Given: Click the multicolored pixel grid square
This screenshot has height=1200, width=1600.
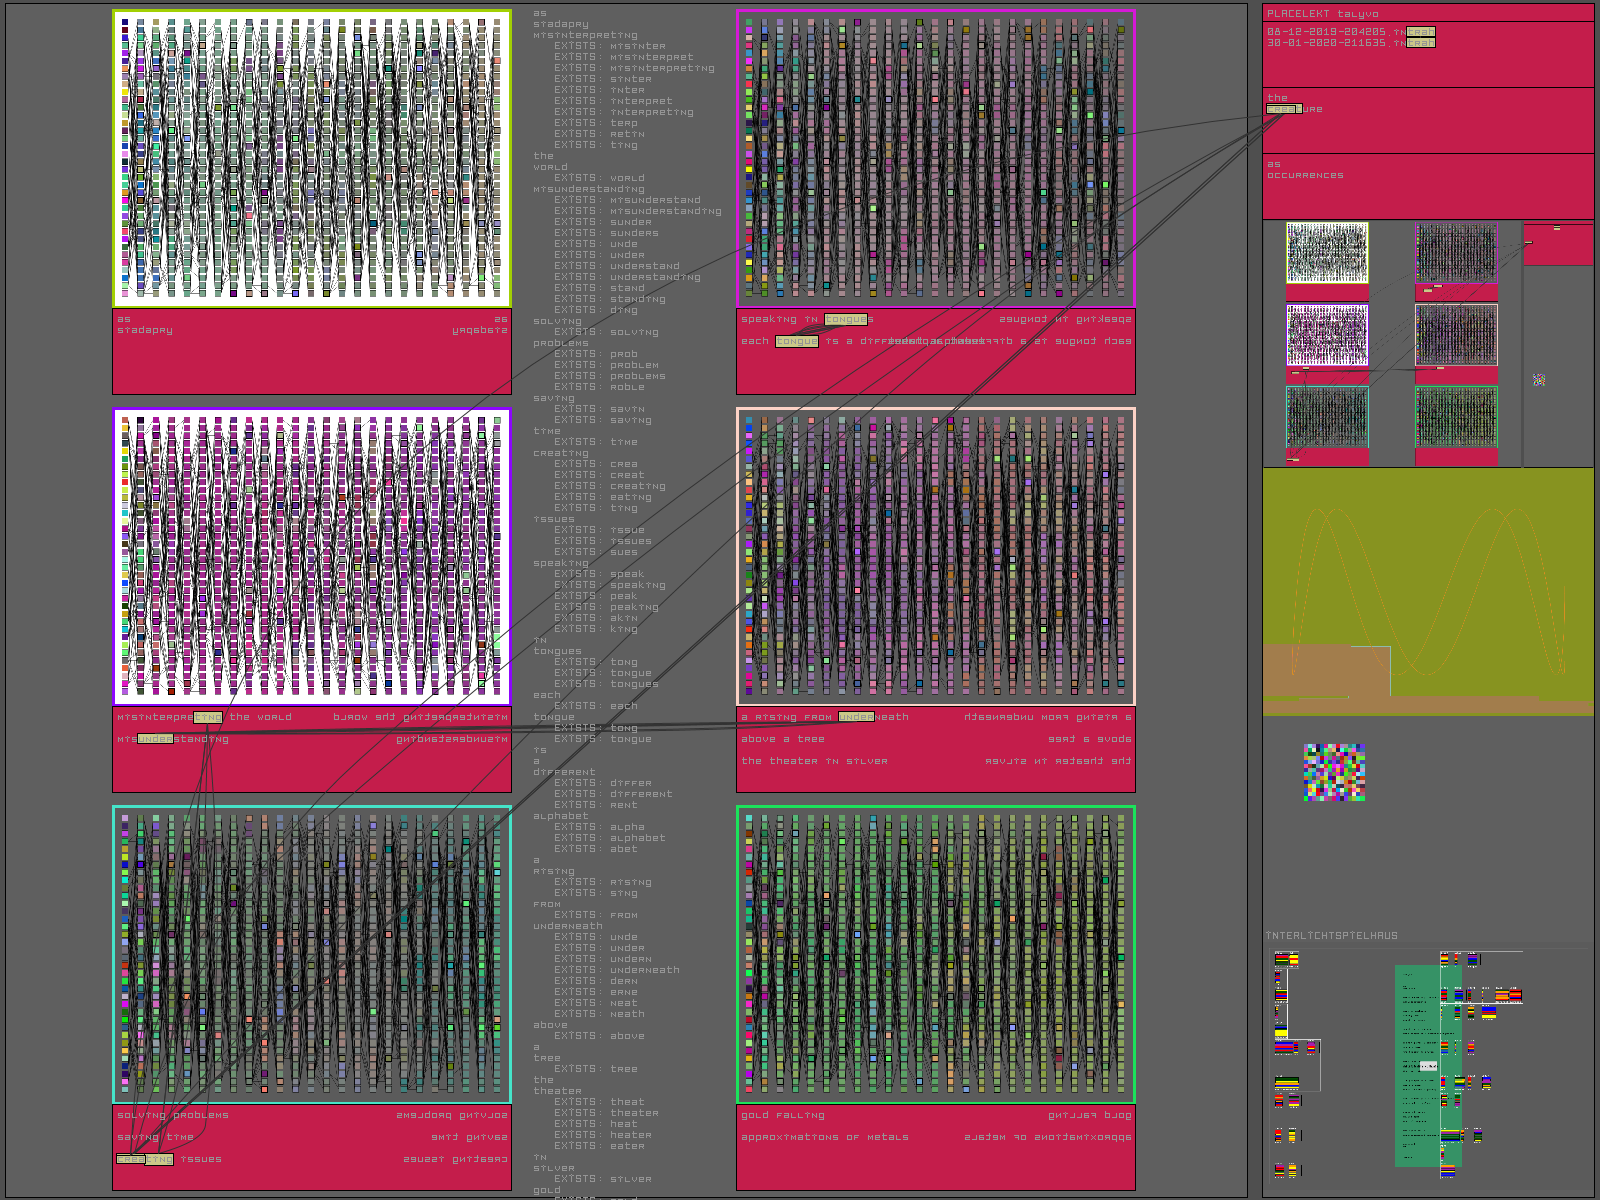Looking at the screenshot, I should (1334, 772).
